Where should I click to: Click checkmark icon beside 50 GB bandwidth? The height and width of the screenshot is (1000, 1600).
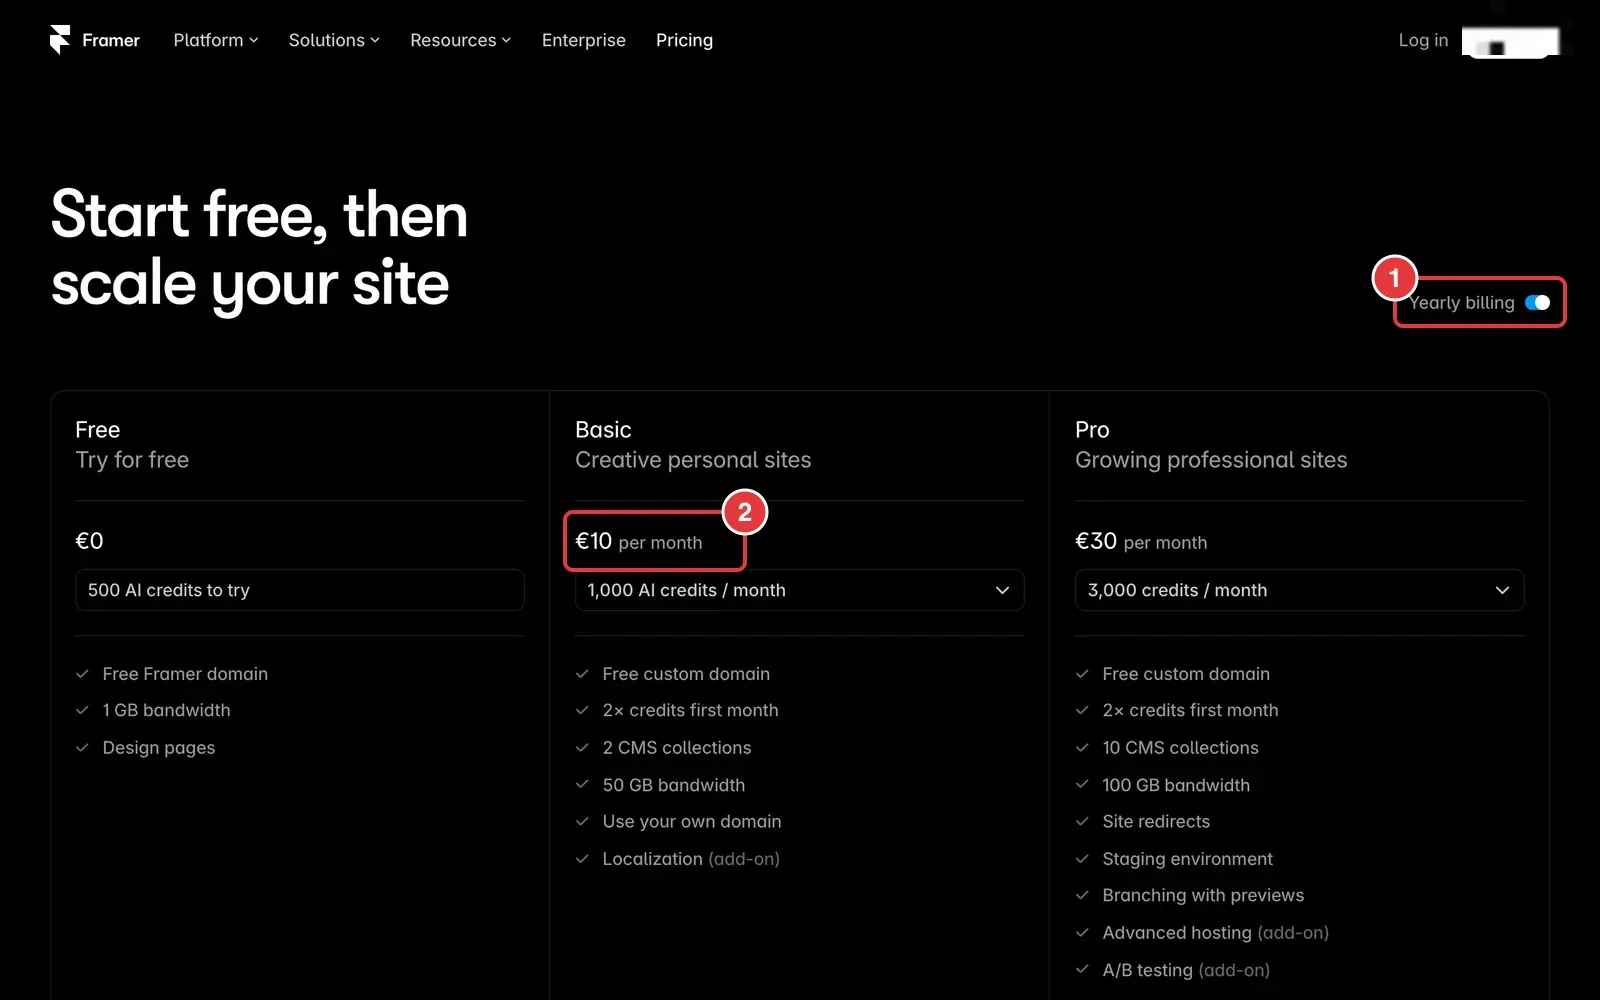point(582,785)
